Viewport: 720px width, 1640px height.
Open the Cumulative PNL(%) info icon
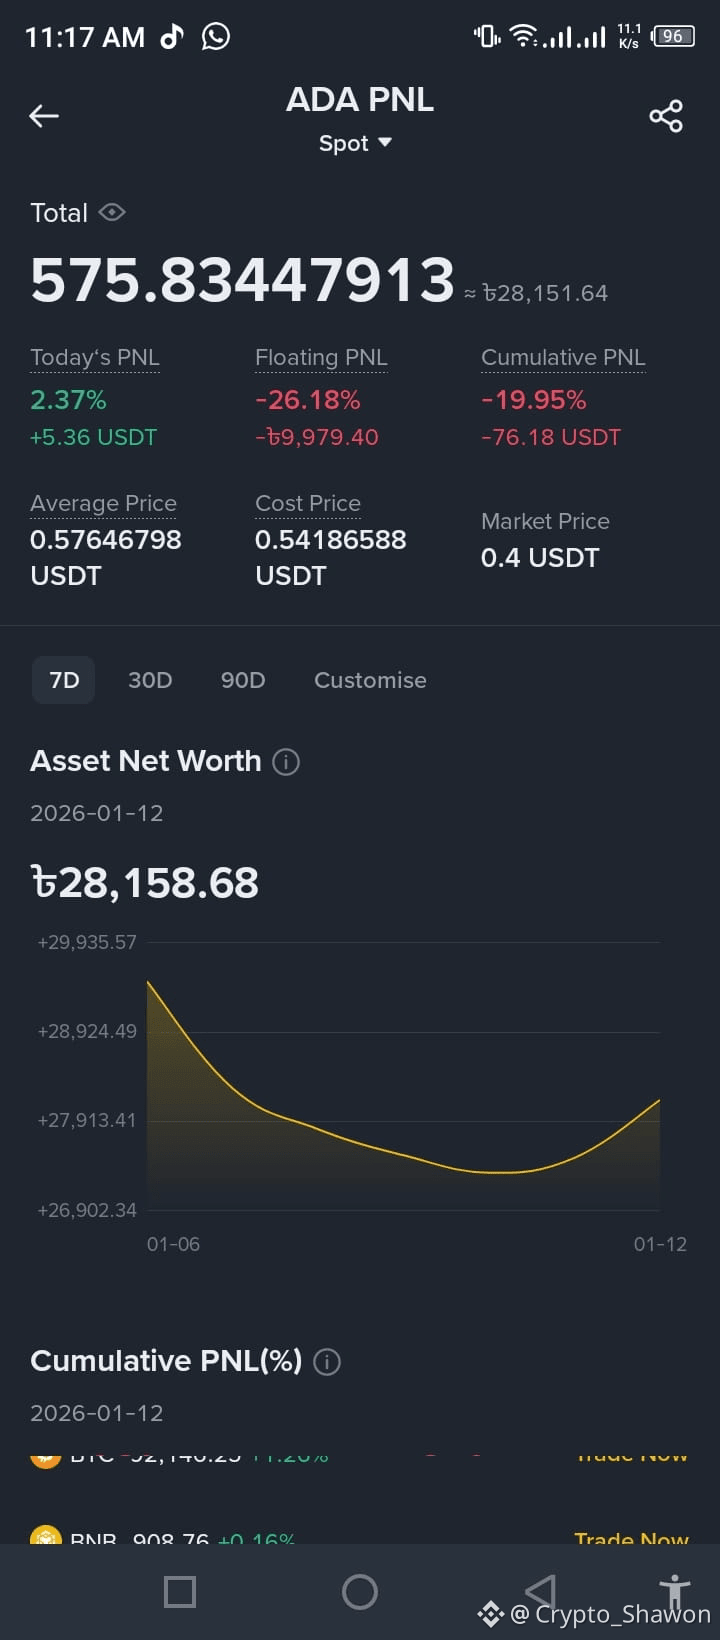(327, 1362)
